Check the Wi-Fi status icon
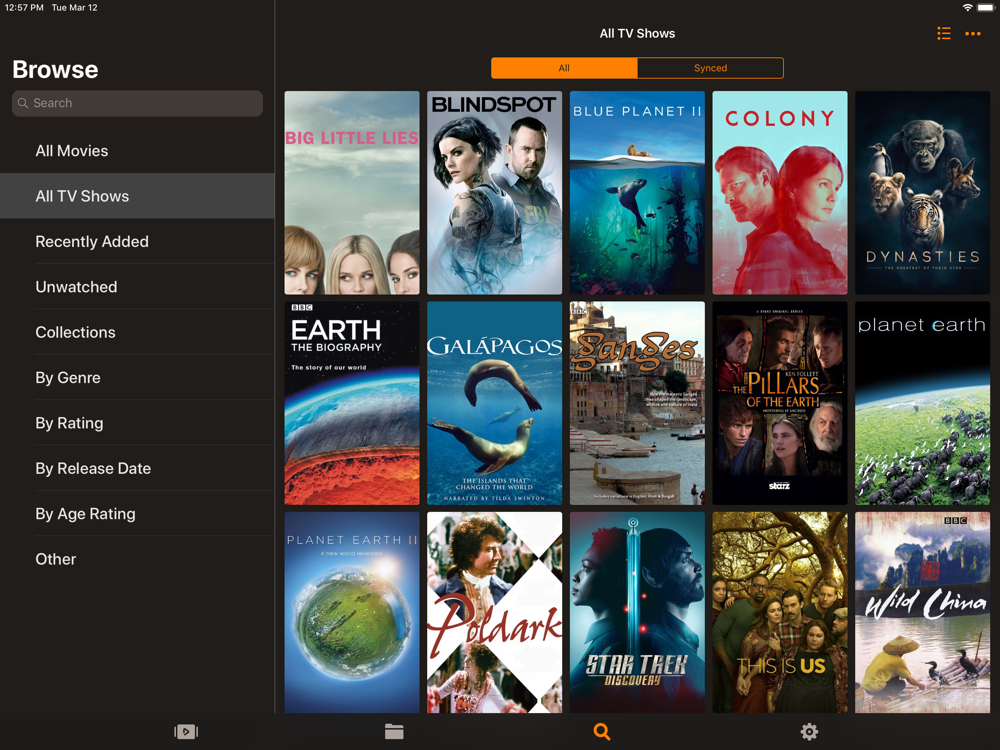 click(x=967, y=8)
